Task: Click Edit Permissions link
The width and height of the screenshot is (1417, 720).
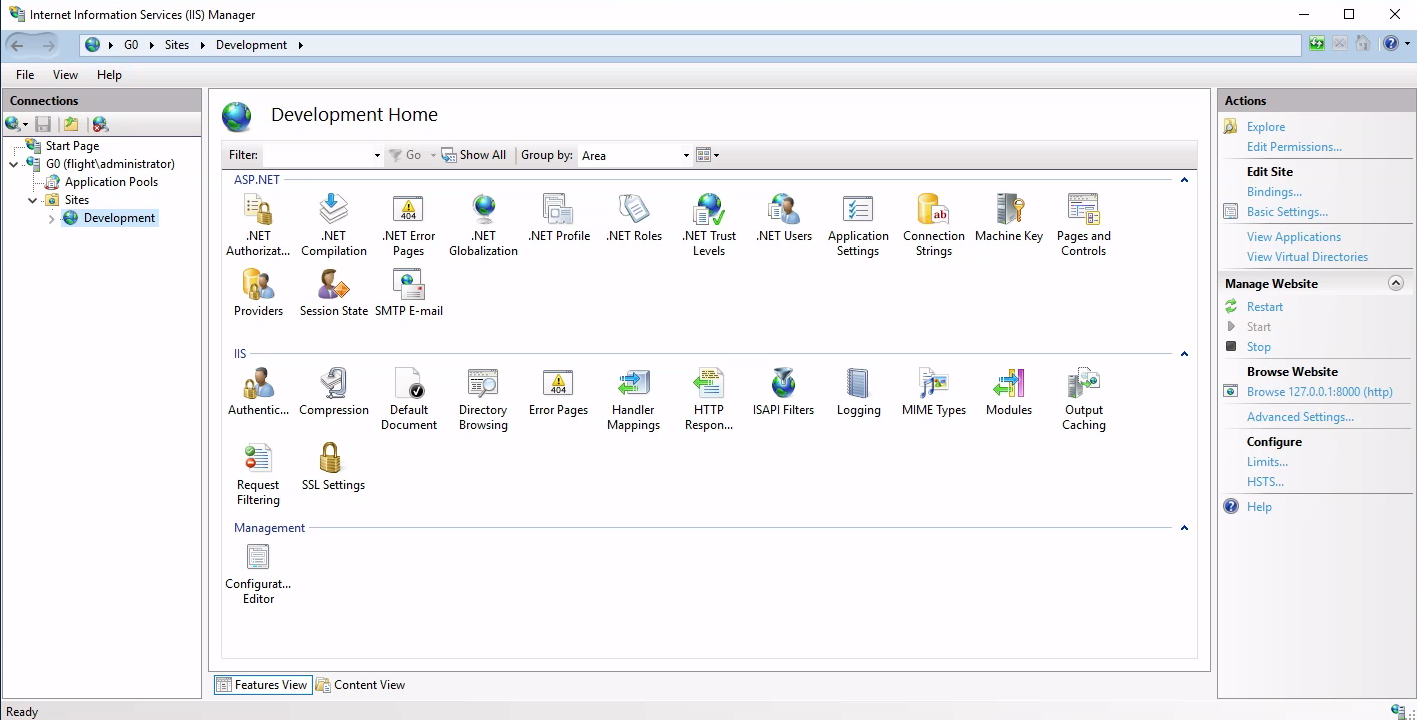Action: point(1294,147)
